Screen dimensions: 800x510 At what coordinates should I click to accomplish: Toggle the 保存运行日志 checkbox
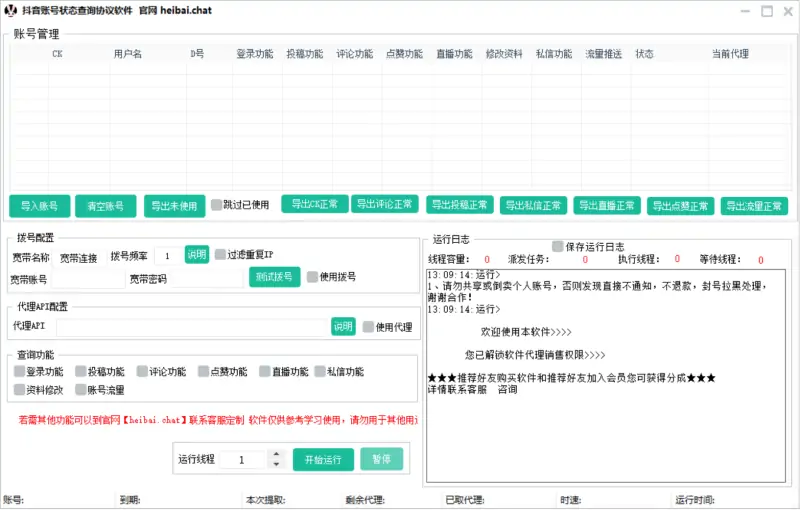click(558, 246)
